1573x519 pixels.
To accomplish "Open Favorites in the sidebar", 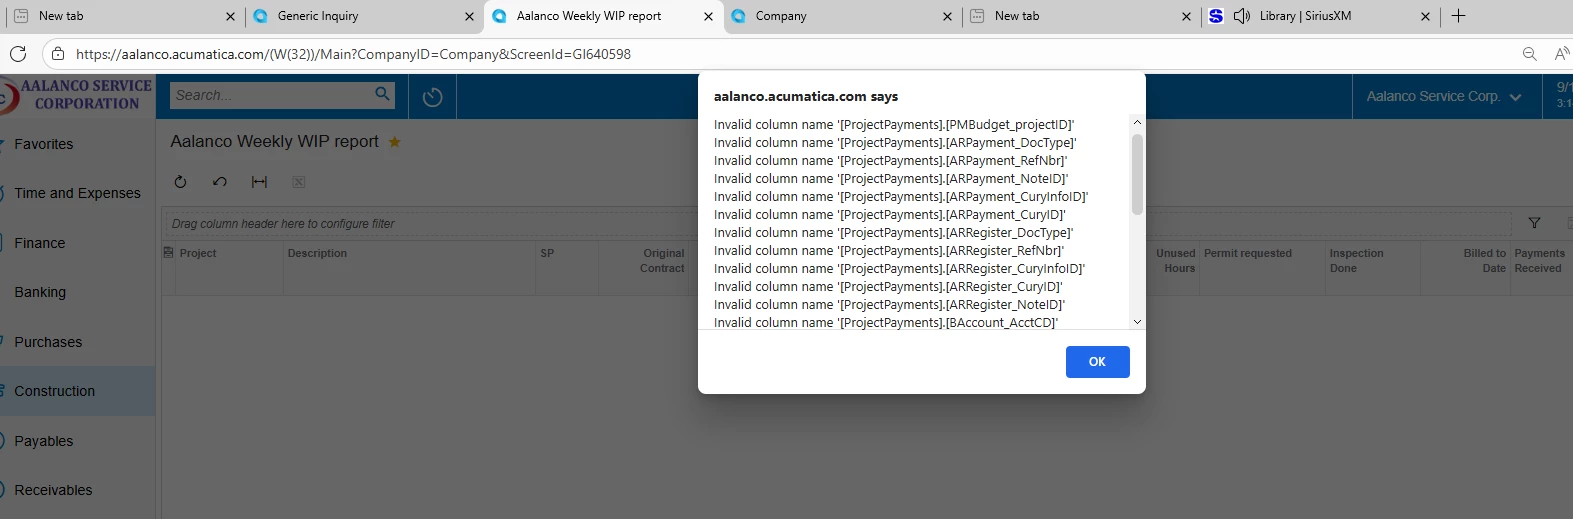I will 44,144.
